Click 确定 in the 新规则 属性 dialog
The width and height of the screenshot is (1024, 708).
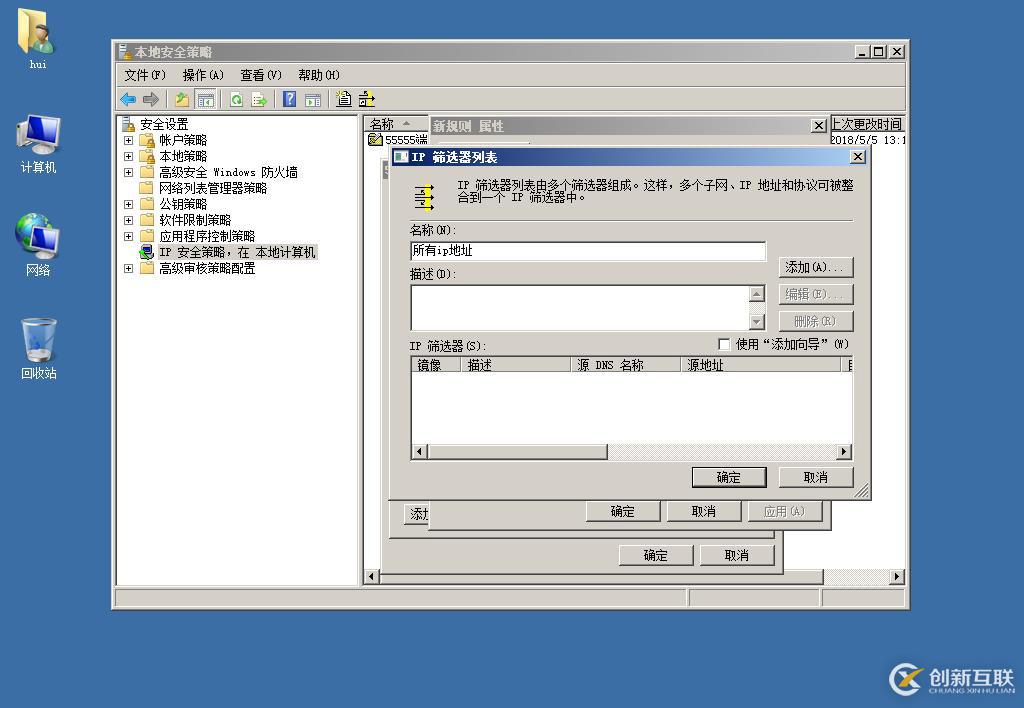coord(622,511)
